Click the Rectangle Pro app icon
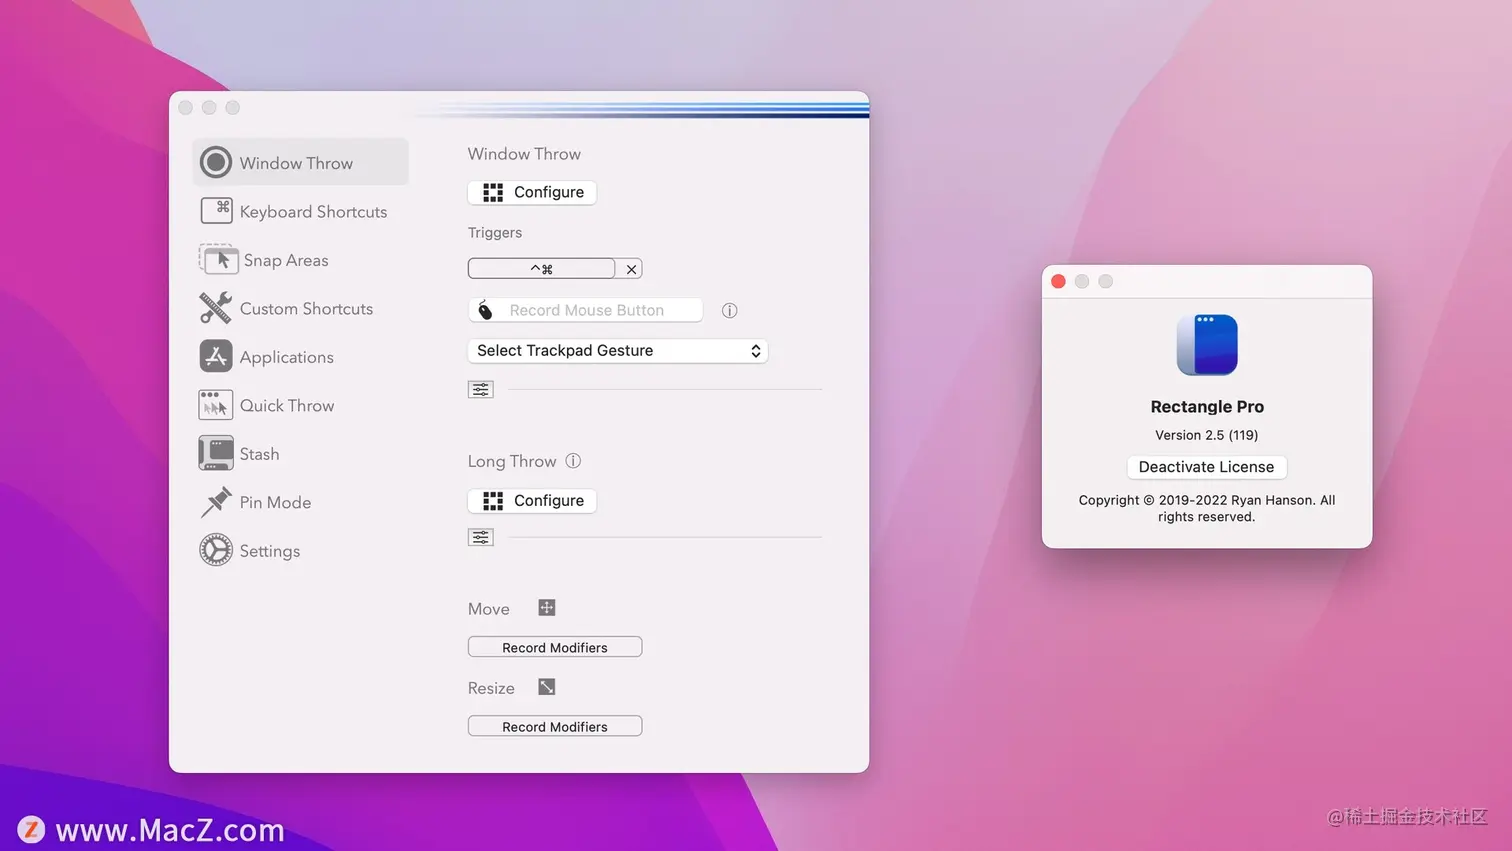1512x851 pixels. [1207, 345]
